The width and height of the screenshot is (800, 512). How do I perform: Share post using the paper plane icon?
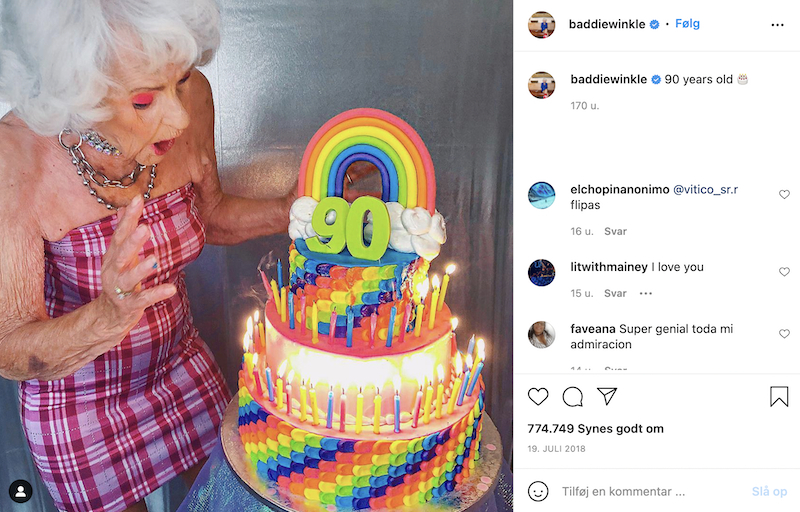[607, 396]
